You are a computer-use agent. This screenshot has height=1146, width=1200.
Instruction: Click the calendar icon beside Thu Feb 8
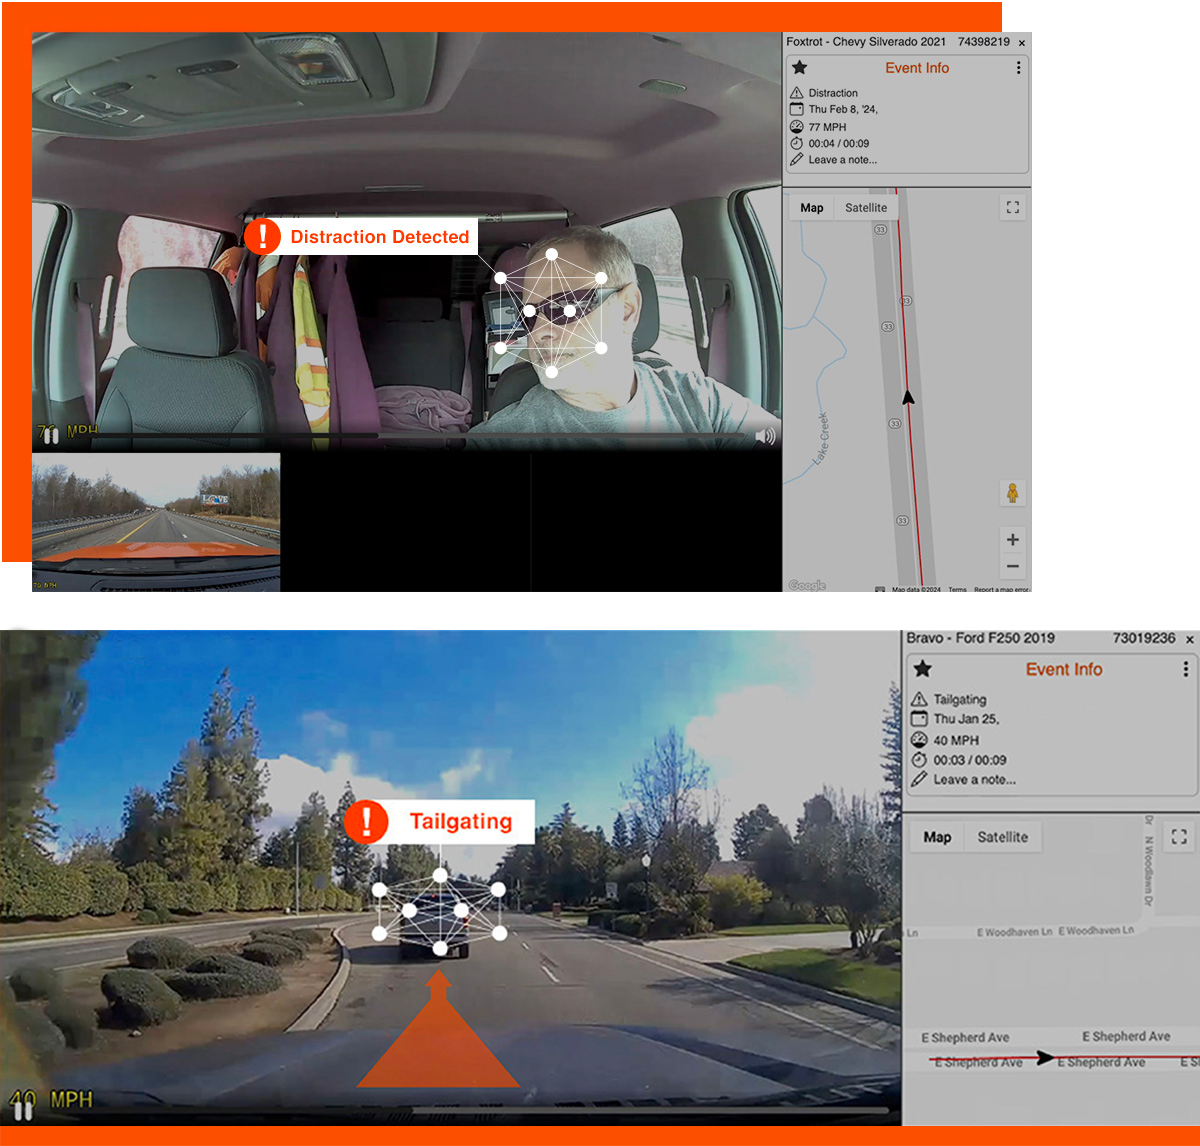798,109
